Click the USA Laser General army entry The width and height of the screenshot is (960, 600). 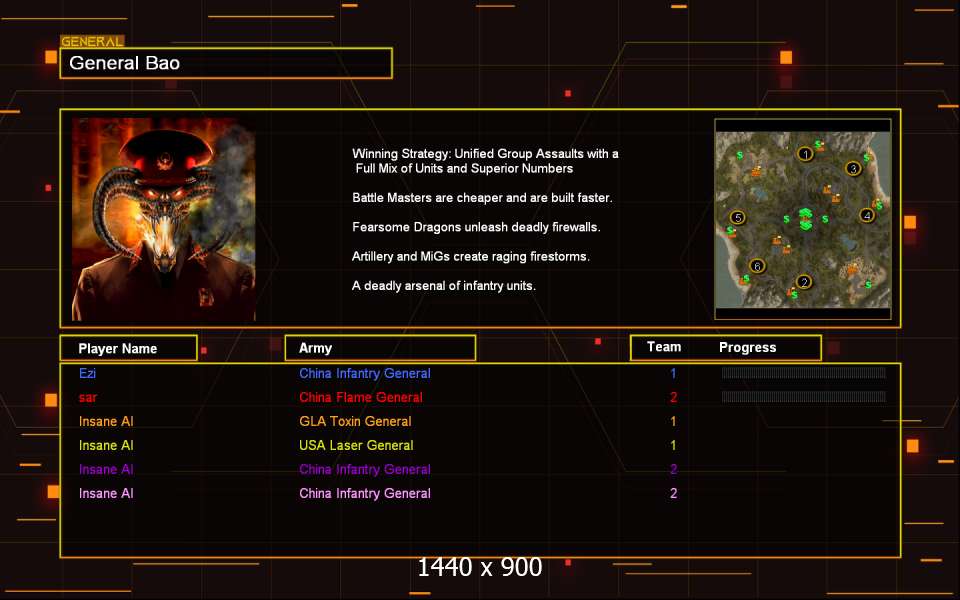click(356, 445)
